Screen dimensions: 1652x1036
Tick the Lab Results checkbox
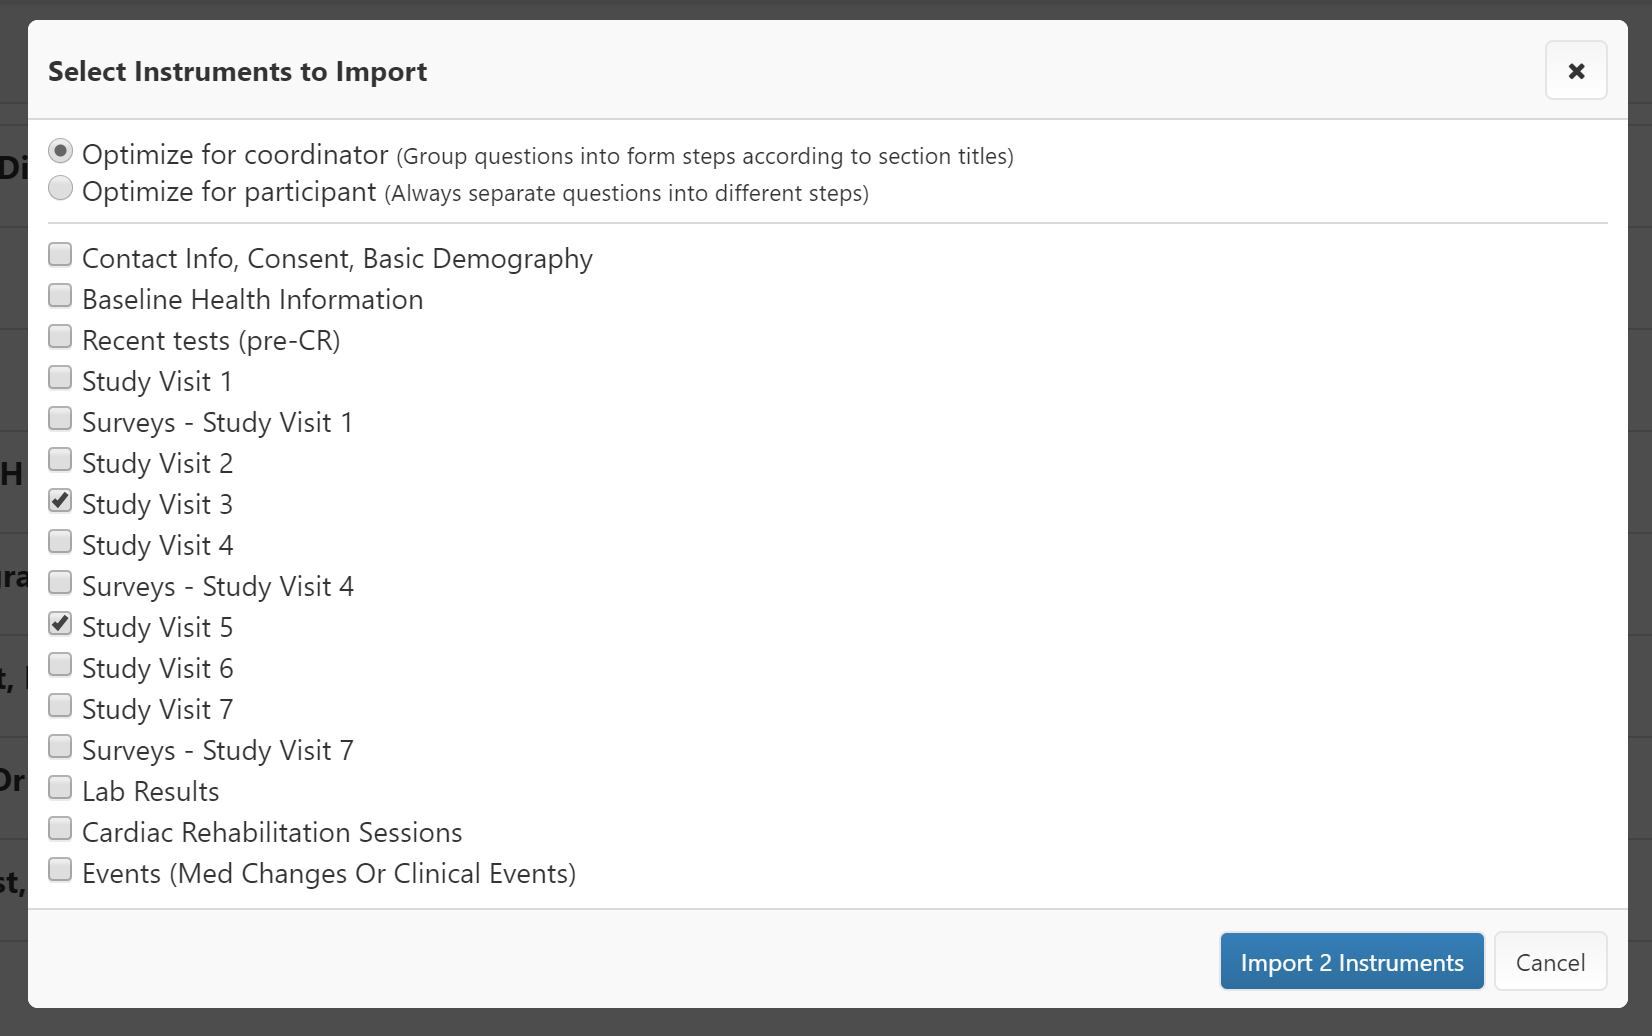coord(61,788)
